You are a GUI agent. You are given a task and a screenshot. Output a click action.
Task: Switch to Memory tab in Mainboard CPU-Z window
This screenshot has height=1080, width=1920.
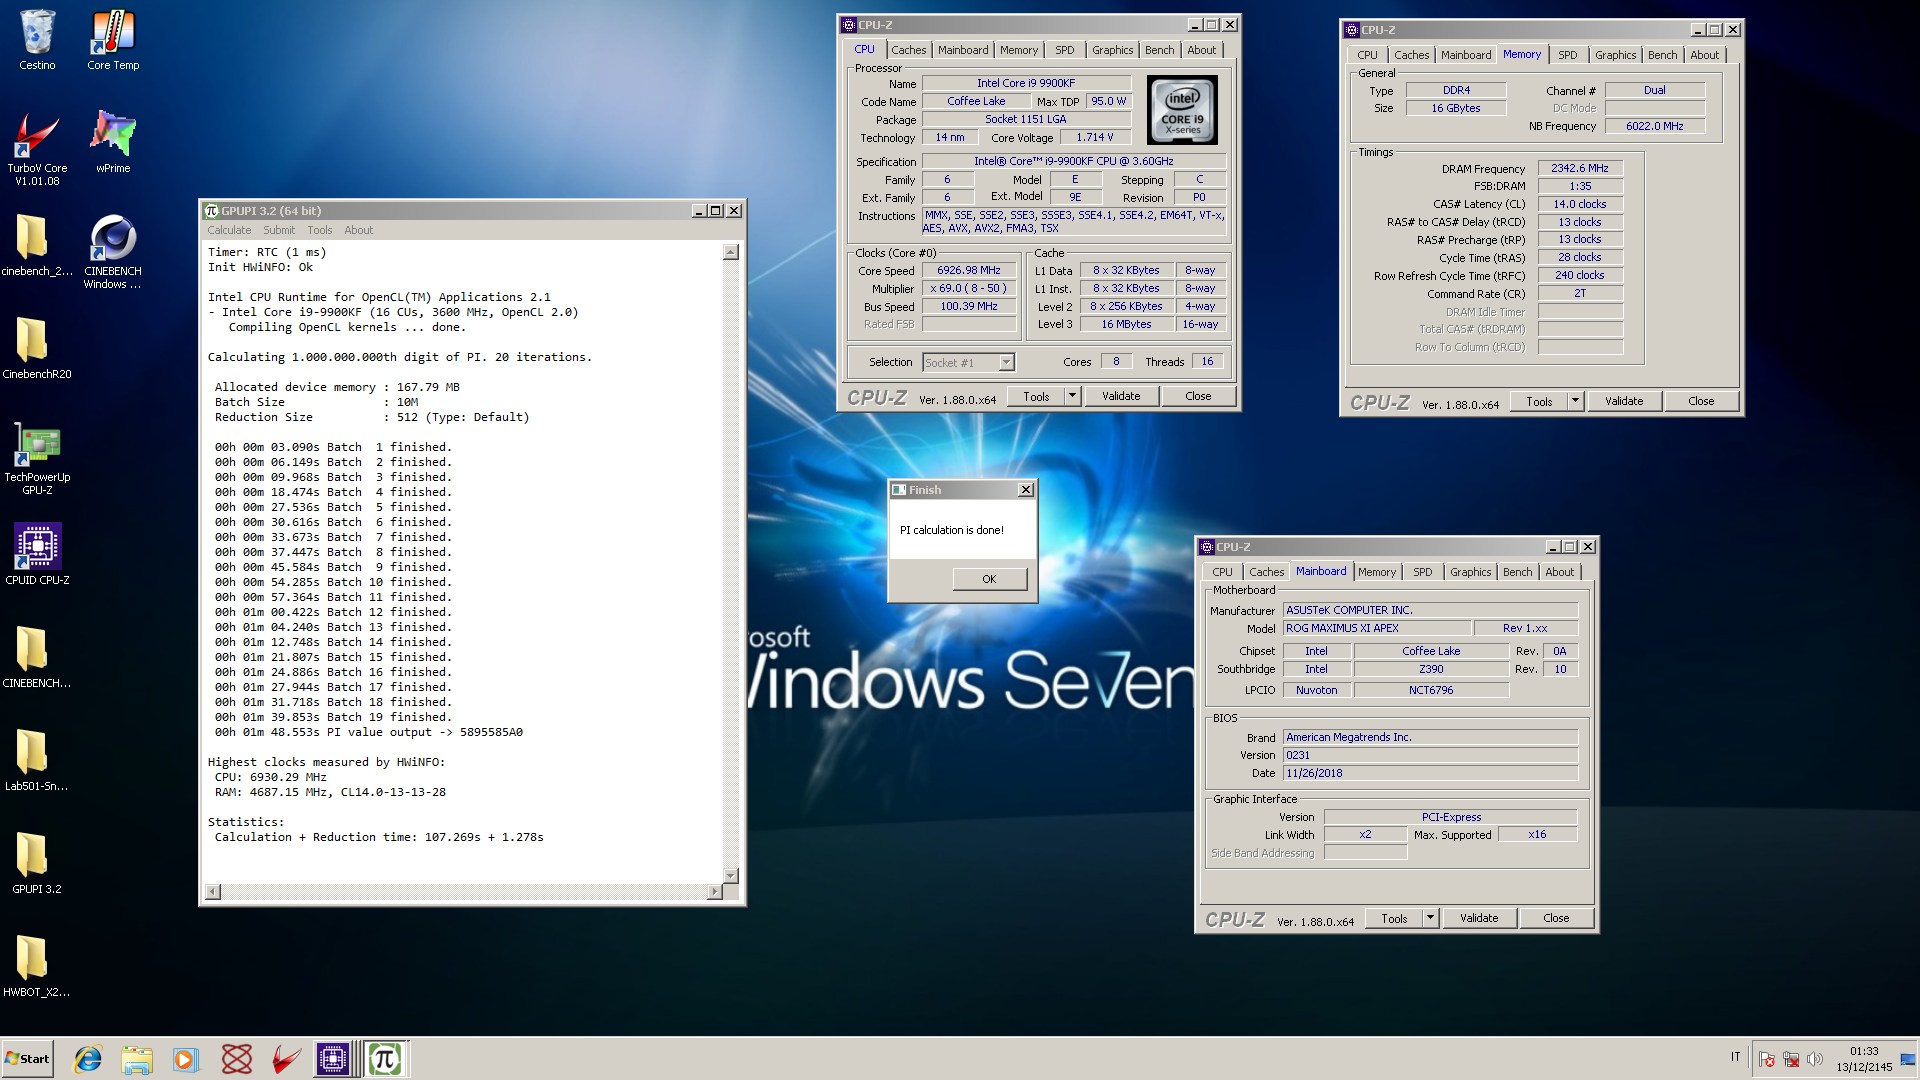(1376, 572)
